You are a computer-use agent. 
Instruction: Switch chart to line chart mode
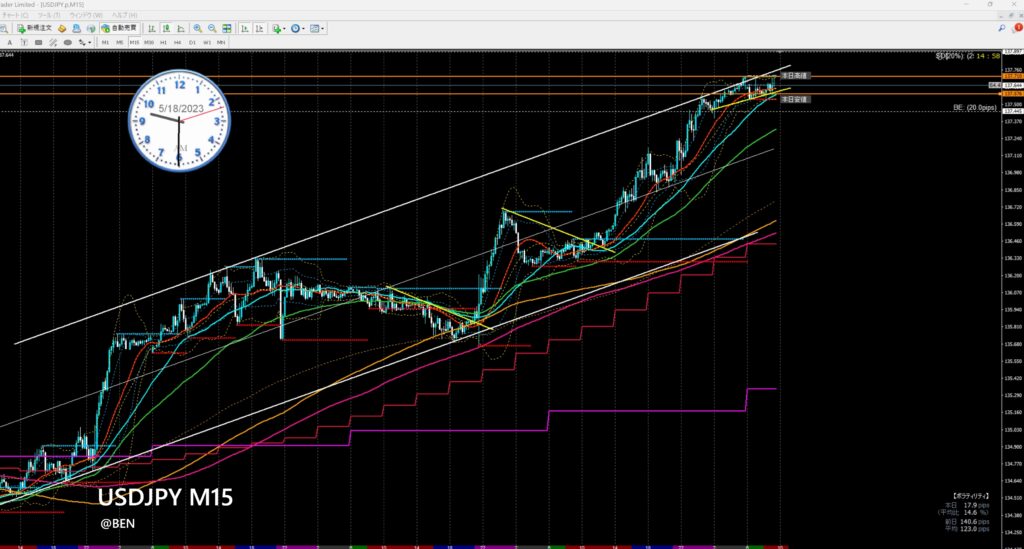179,29
